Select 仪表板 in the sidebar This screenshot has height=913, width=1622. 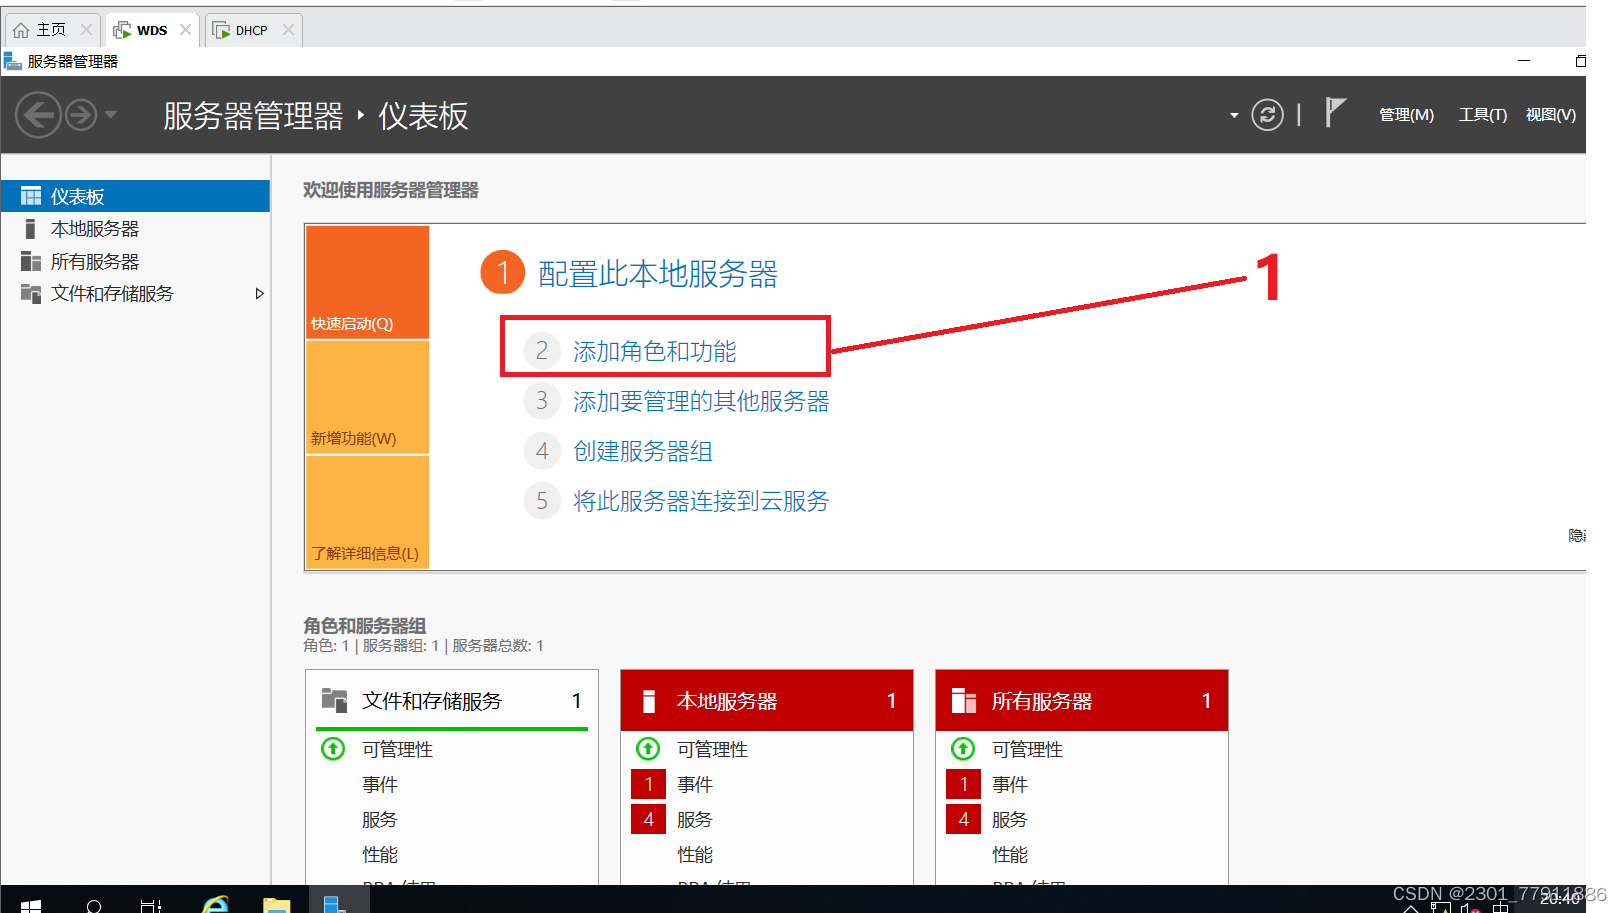click(135, 196)
